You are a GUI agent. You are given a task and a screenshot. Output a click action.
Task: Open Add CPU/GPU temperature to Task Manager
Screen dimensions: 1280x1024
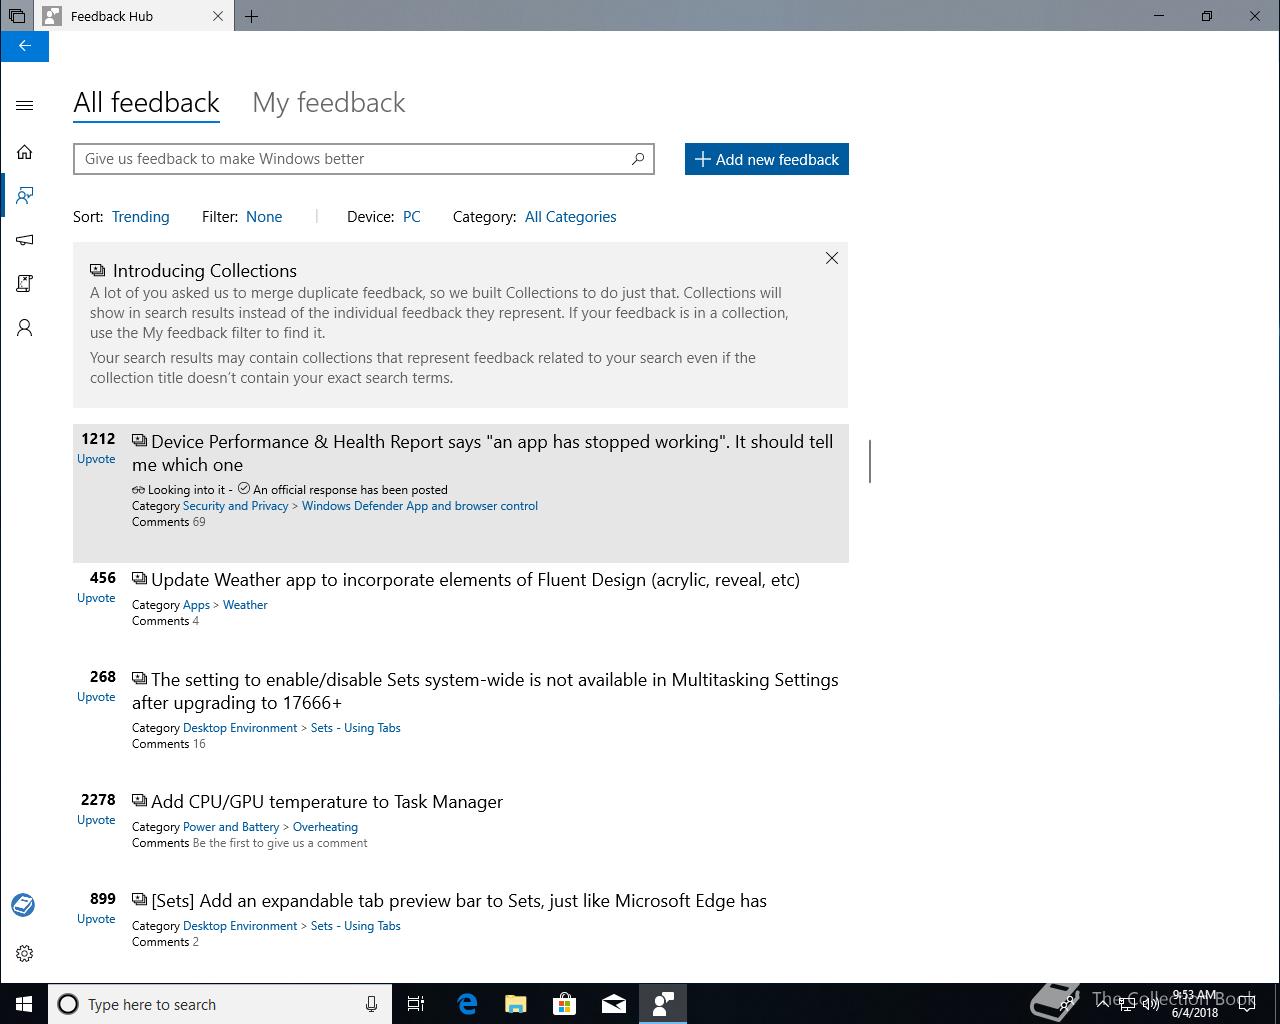[x=327, y=802]
